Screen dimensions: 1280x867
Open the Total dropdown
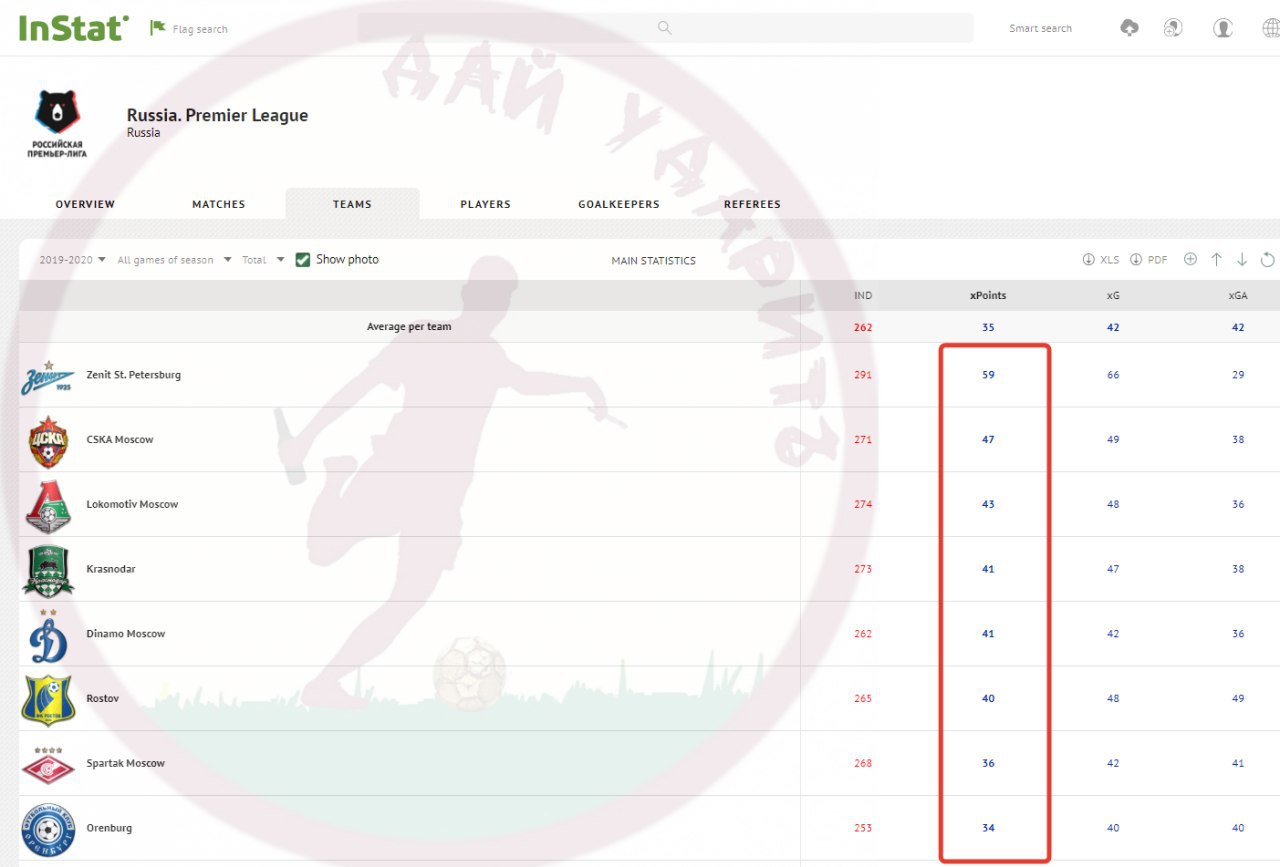click(x=263, y=260)
